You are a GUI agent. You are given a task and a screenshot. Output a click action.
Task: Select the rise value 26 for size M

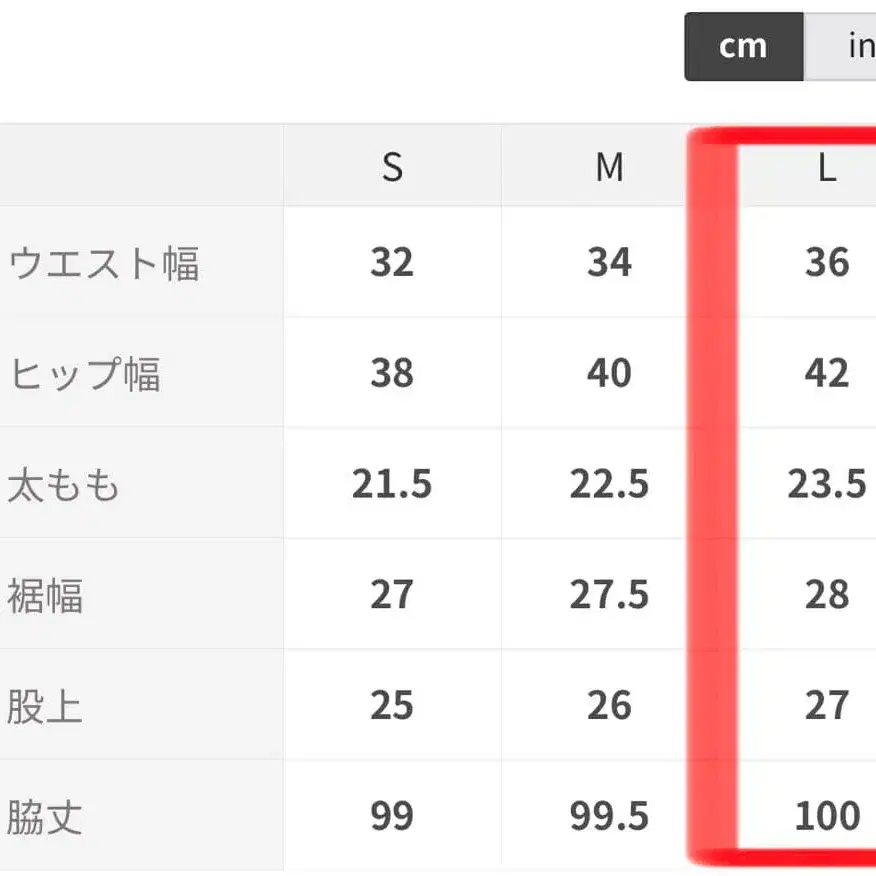tap(608, 706)
